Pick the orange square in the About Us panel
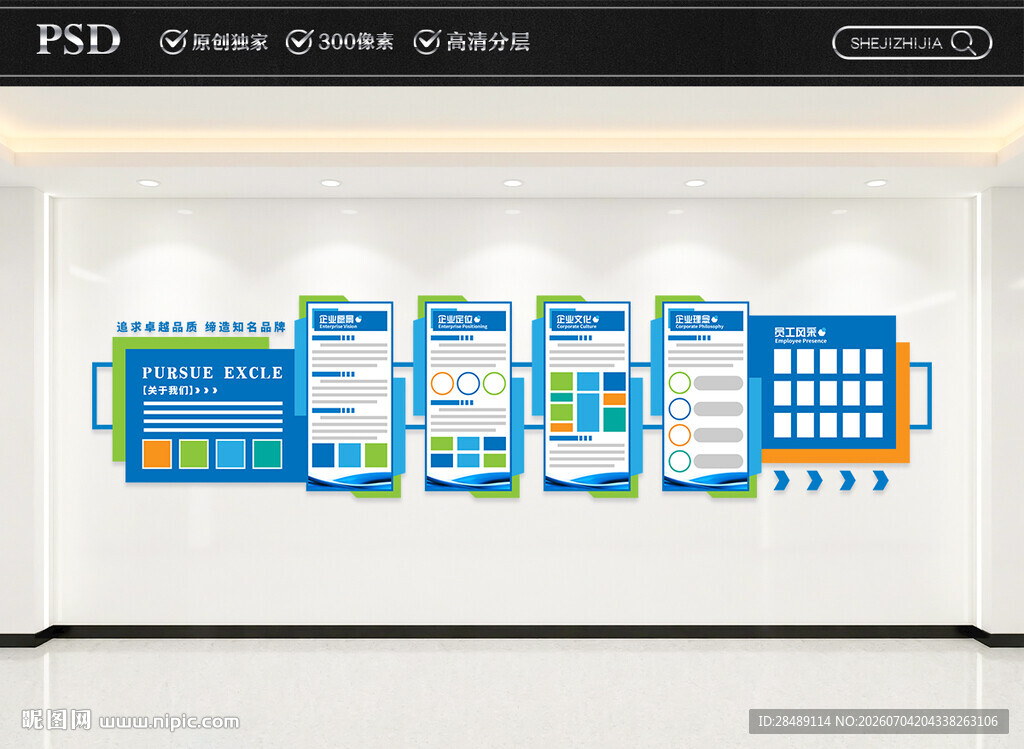Viewport: 1024px width, 749px height. pos(157,454)
